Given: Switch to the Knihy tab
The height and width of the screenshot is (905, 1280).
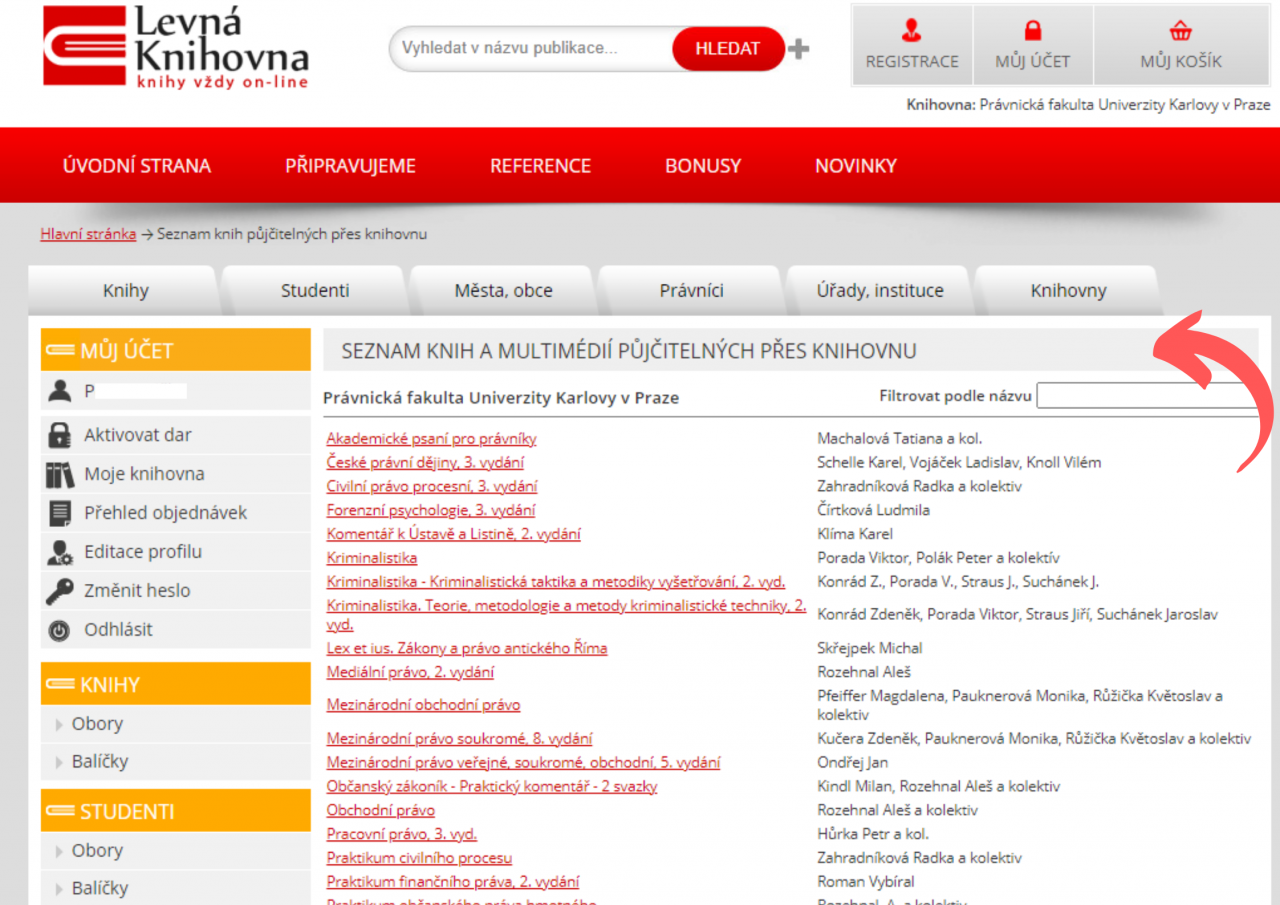Looking at the screenshot, I should coord(125,291).
